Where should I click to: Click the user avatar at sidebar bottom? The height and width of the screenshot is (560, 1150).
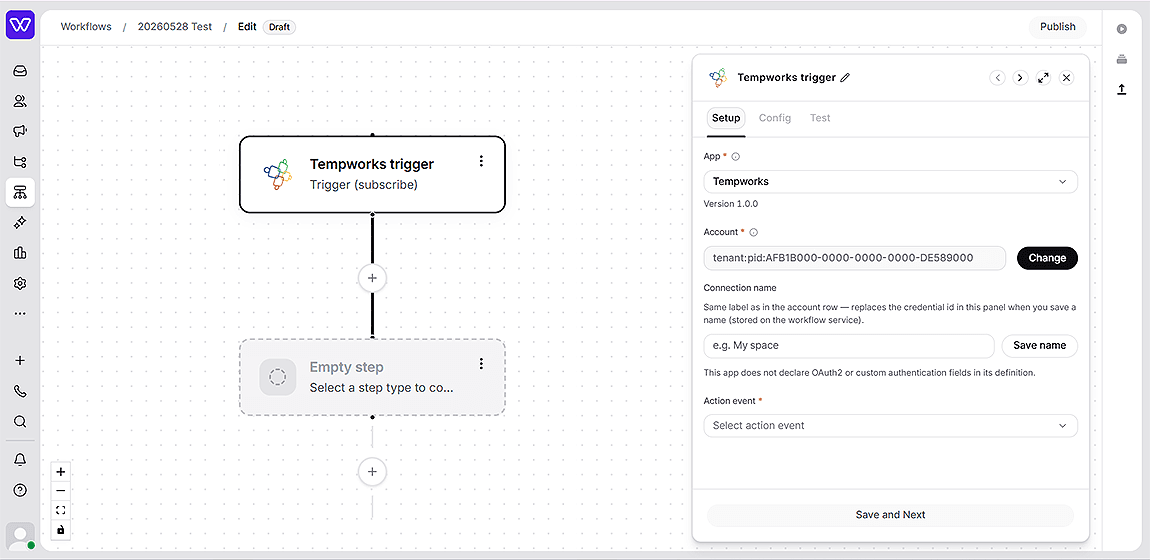coord(20,536)
